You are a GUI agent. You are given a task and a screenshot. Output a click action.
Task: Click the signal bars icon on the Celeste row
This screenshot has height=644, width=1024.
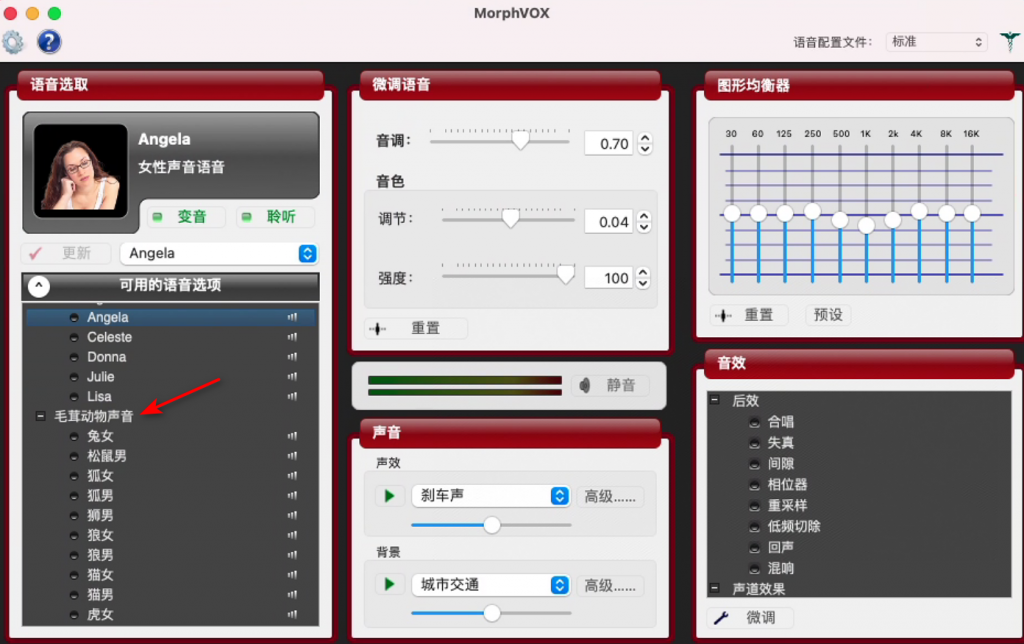pos(292,337)
